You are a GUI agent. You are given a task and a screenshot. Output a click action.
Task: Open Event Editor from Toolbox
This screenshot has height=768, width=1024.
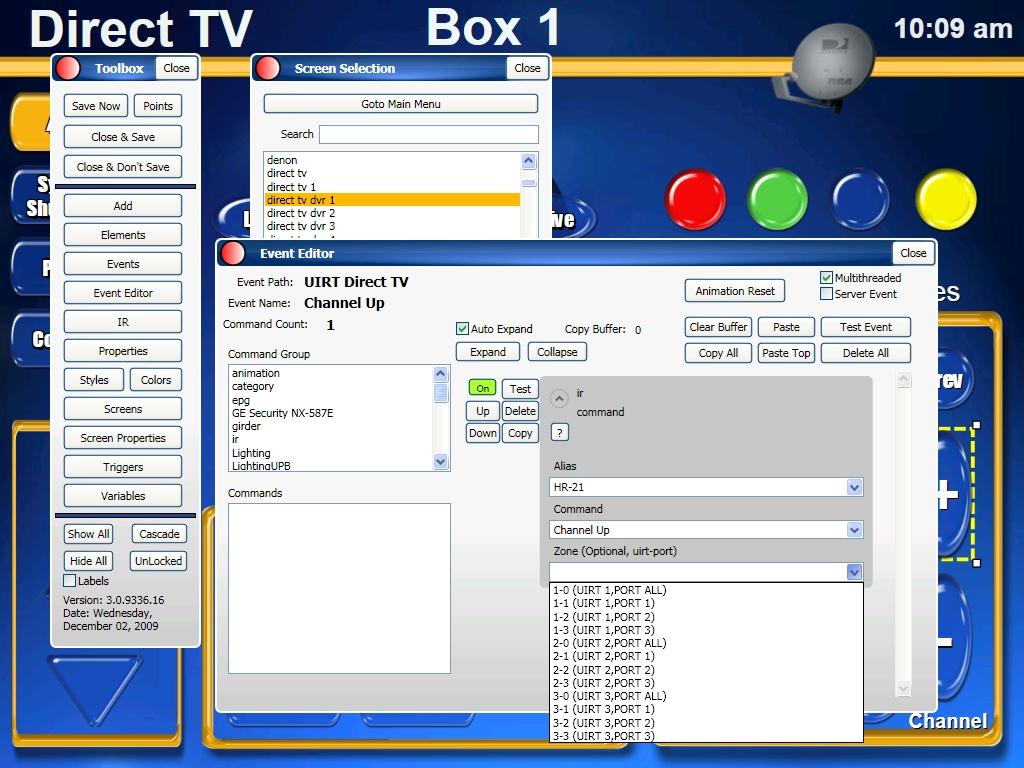coord(123,293)
